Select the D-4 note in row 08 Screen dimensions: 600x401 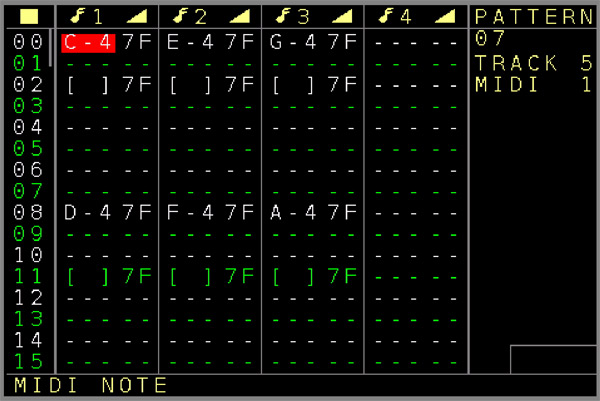point(88,212)
